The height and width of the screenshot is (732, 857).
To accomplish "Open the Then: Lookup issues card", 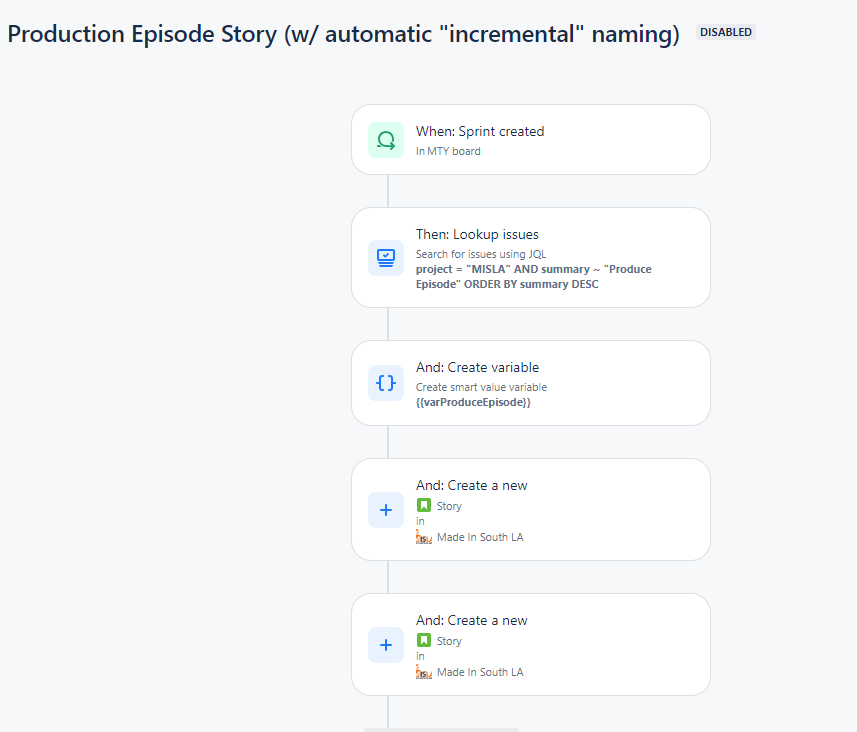I will (531, 257).
